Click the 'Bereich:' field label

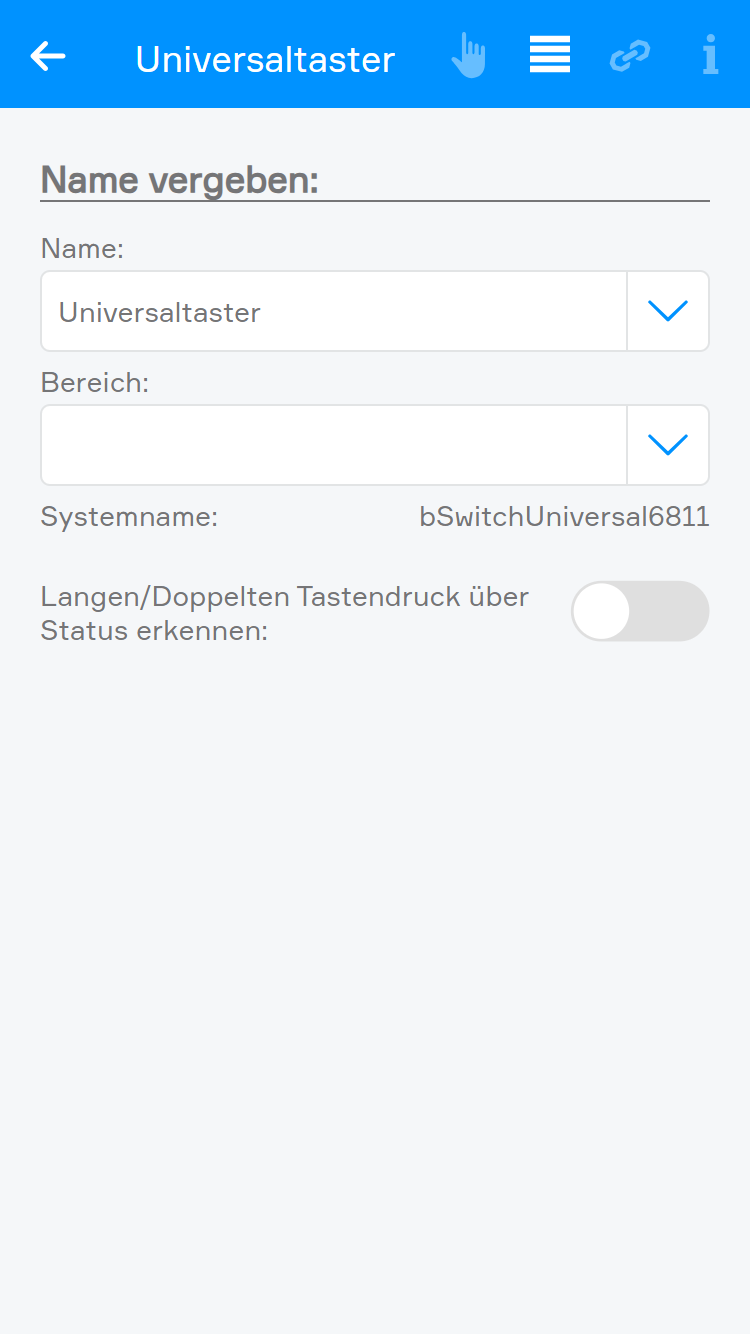(x=94, y=382)
